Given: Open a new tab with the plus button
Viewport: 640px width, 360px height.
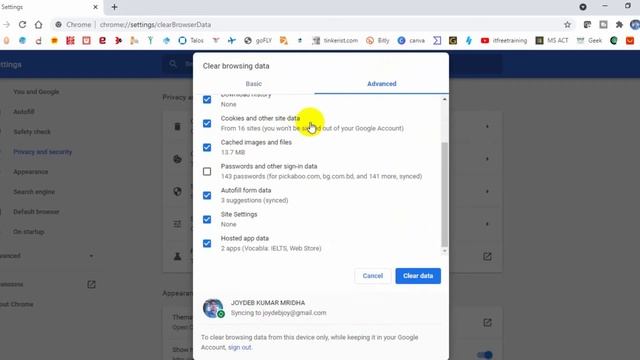Looking at the screenshot, I should tap(114, 7).
